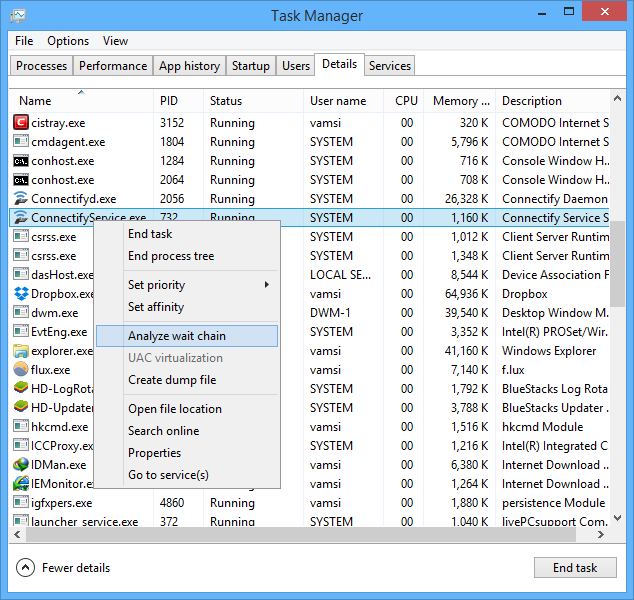Click the icon of csrss.exe with 1,348 K

(21, 255)
